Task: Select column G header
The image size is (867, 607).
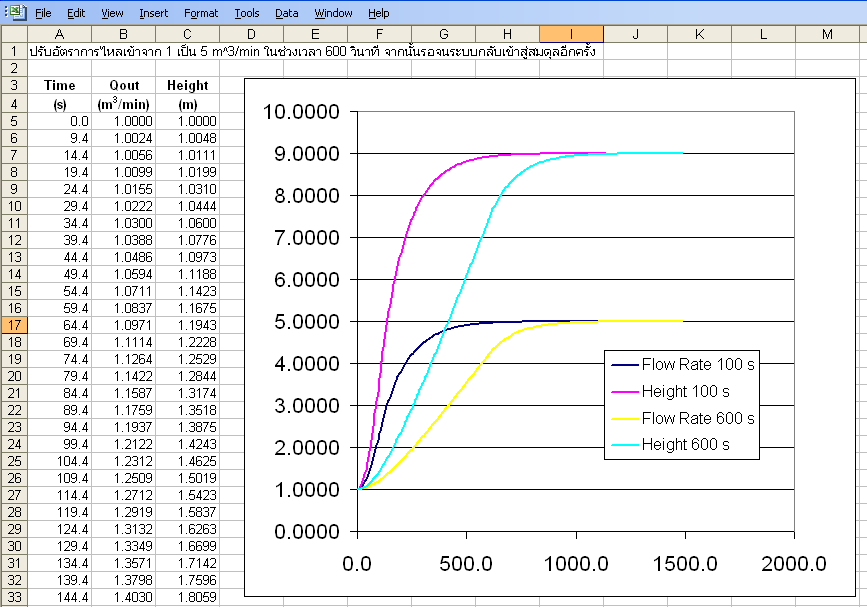Action: click(x=443, y=34)
